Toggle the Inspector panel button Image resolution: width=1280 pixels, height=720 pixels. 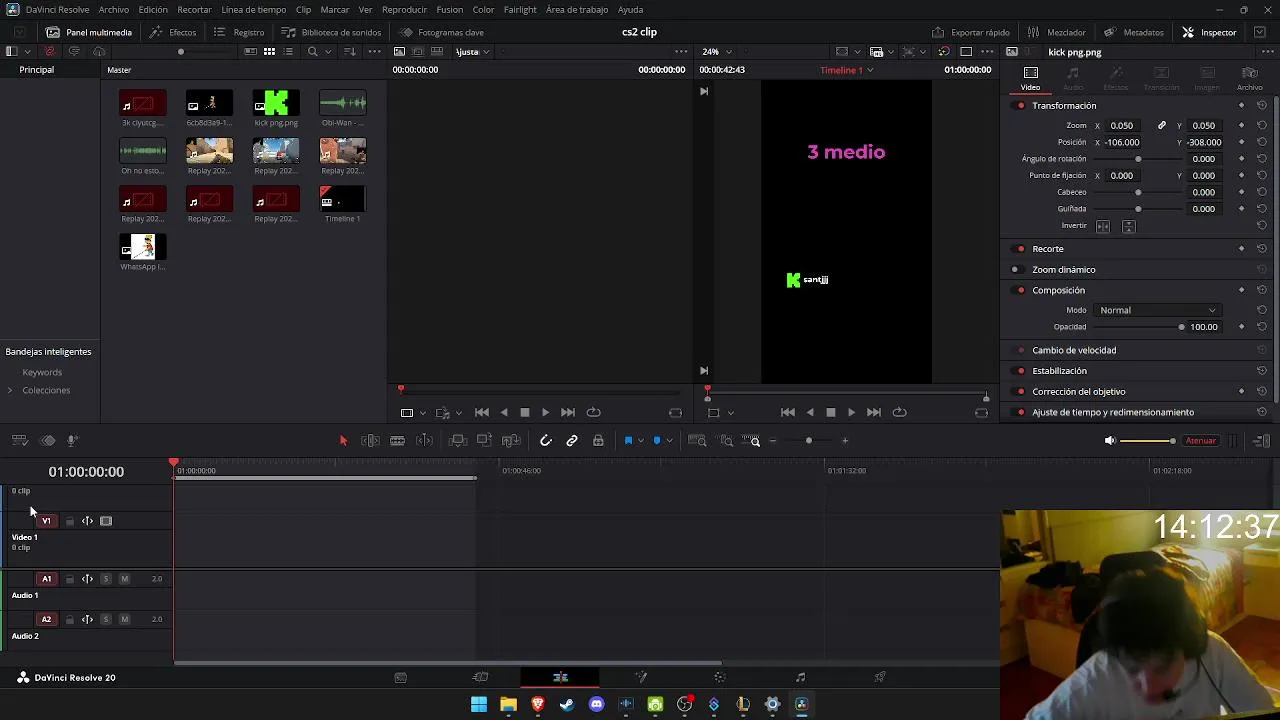1209,32
